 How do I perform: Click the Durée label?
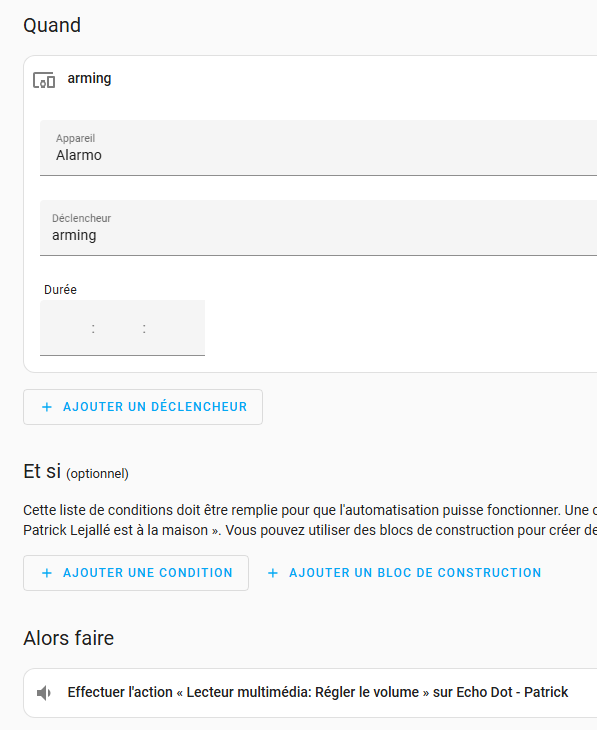point(61,290)
